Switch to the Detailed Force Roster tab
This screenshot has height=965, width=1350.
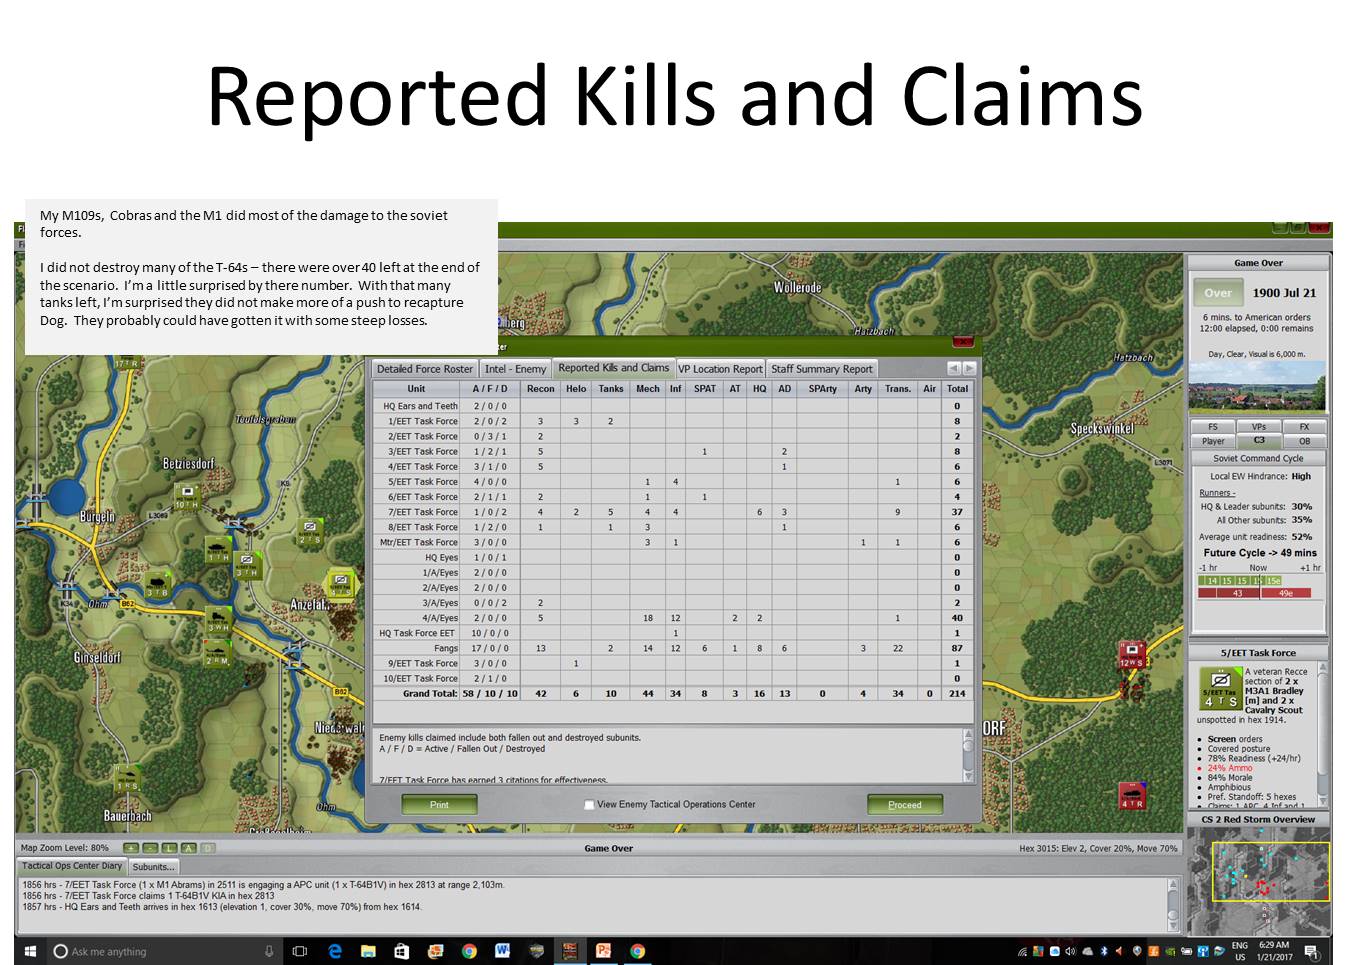[424, 369]
